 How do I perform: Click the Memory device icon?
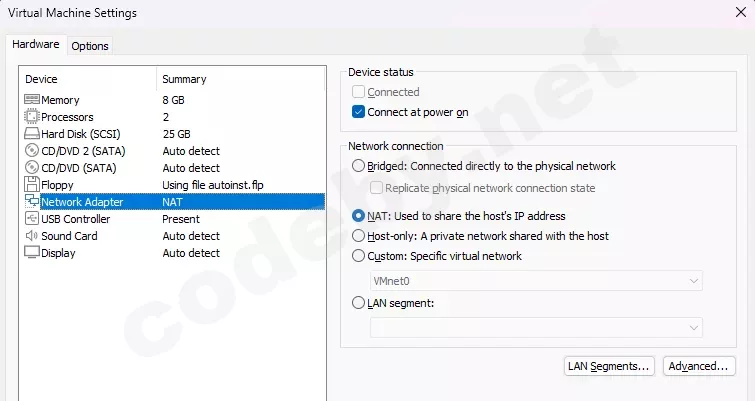(x=31, y=100)
